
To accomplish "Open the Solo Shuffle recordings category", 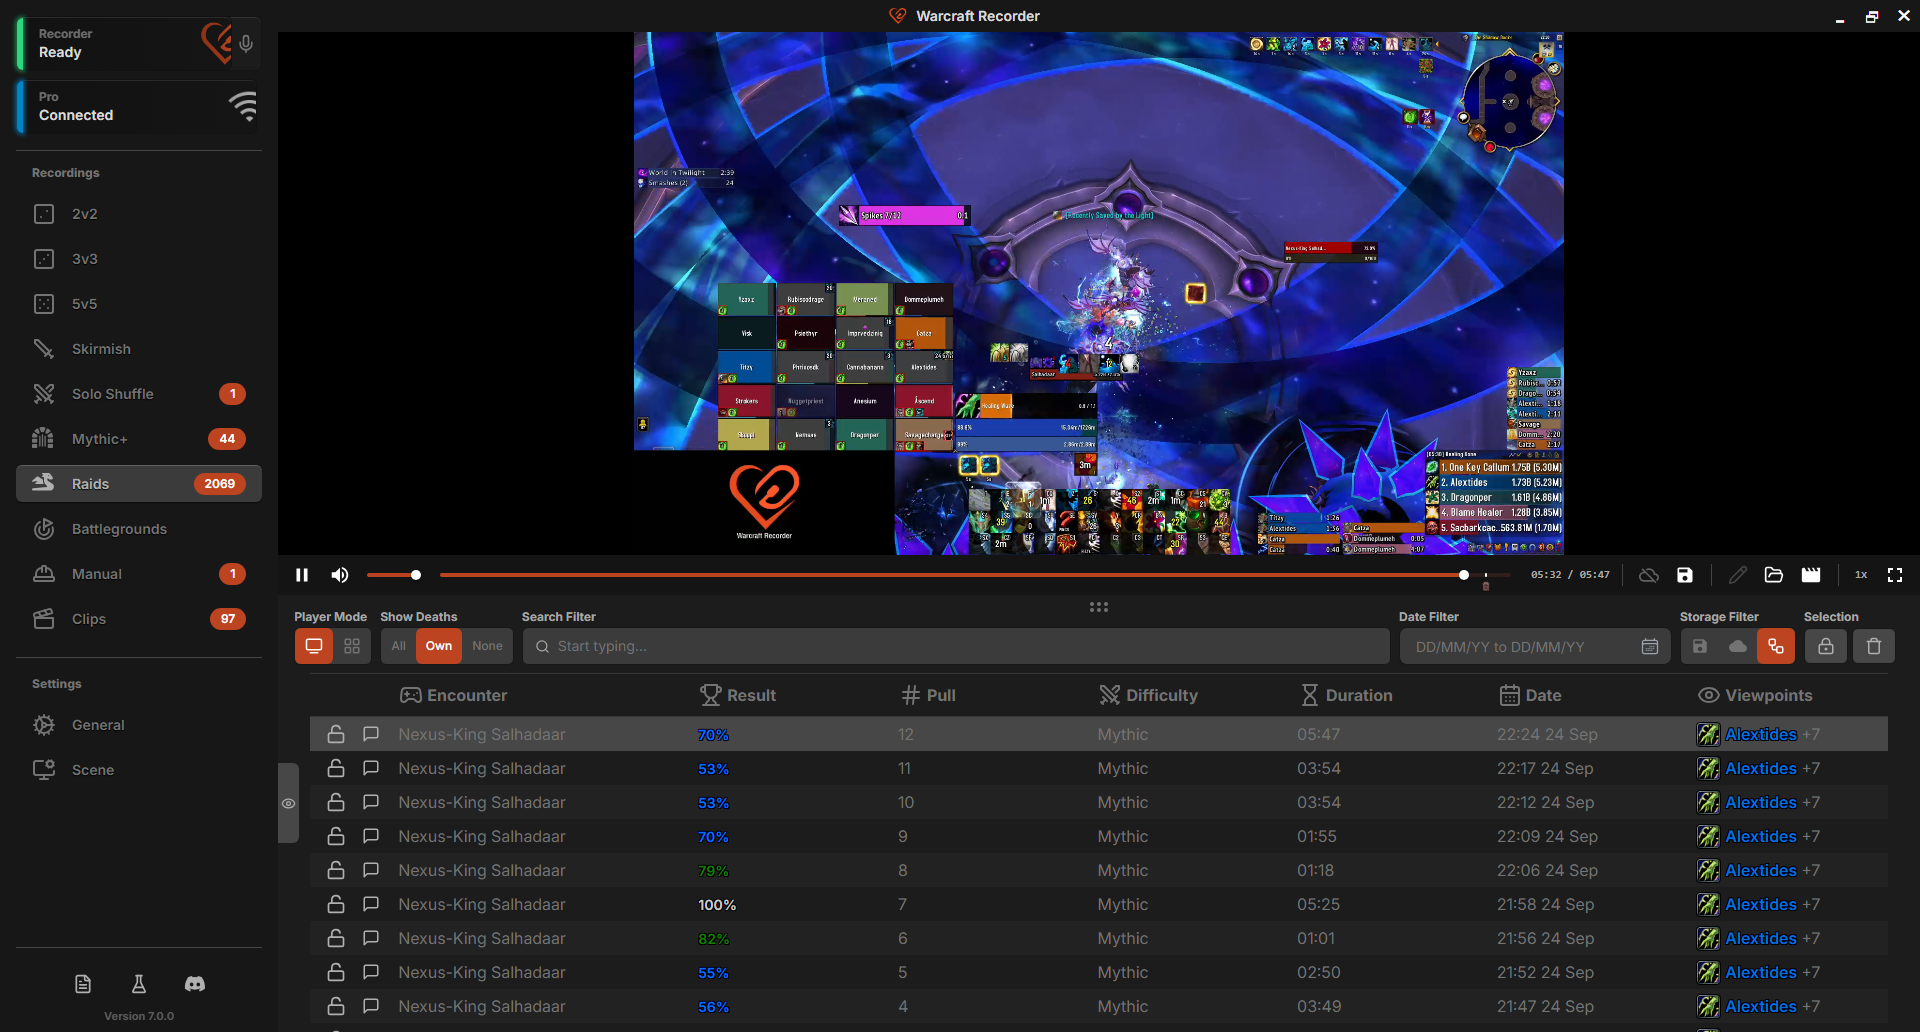I will pos(139,394).
